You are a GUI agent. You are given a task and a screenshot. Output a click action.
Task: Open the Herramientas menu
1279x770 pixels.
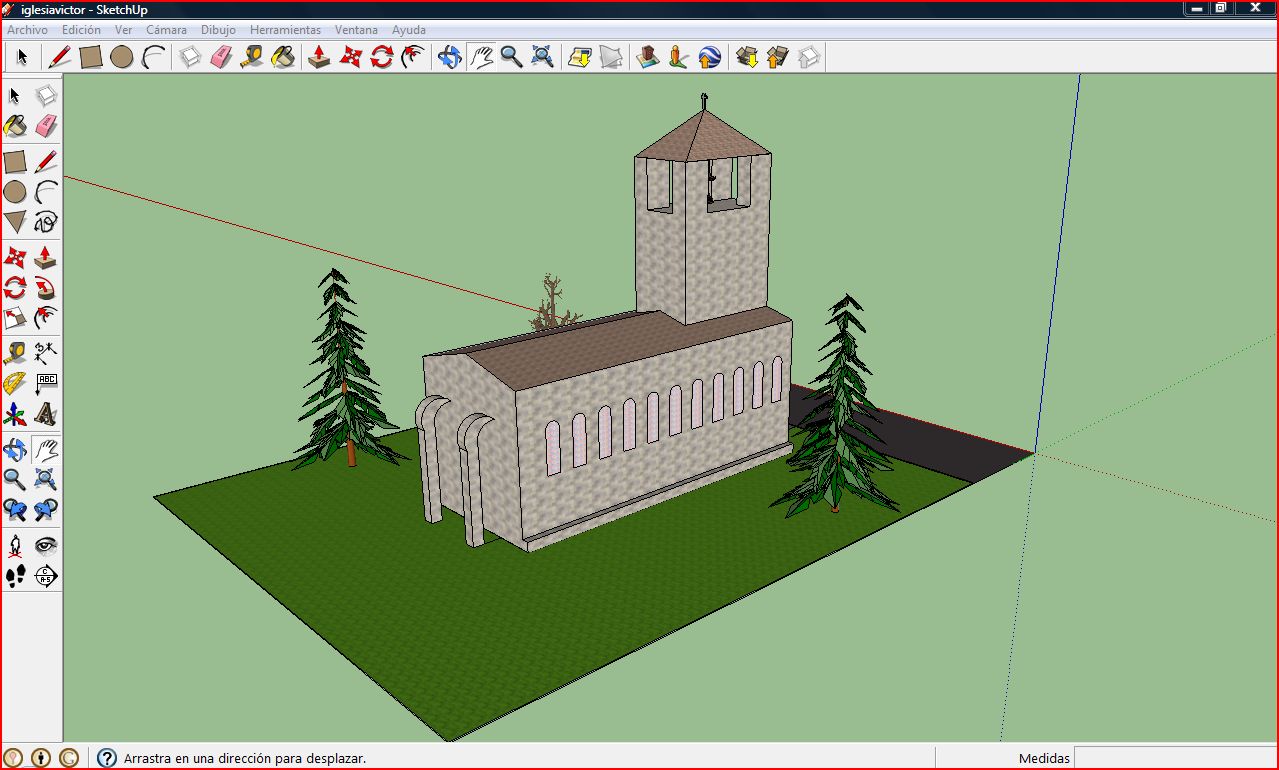285,30
